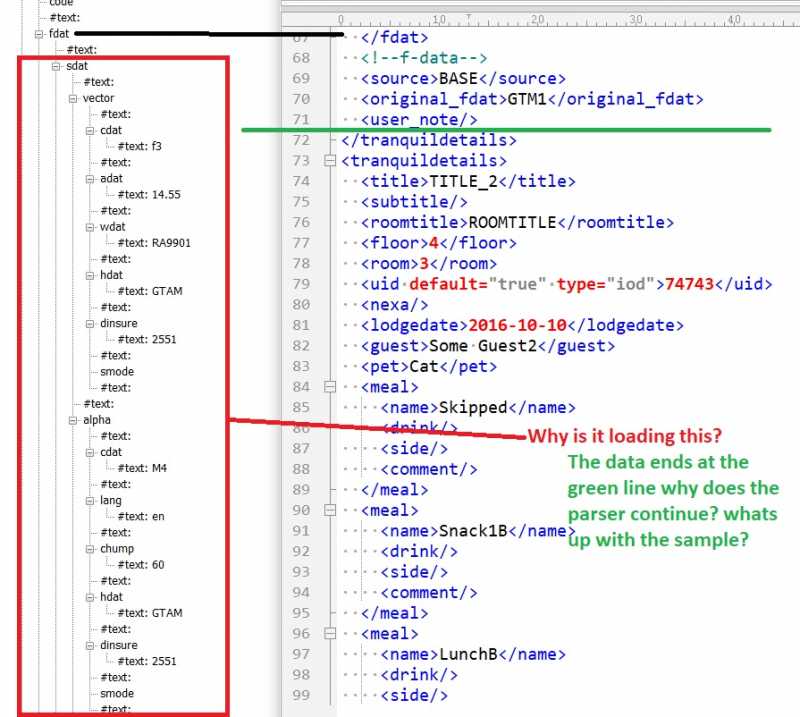Fold the tranquildetails block at line 73
Screen dimensions: 800x717
tap(330, 160)
